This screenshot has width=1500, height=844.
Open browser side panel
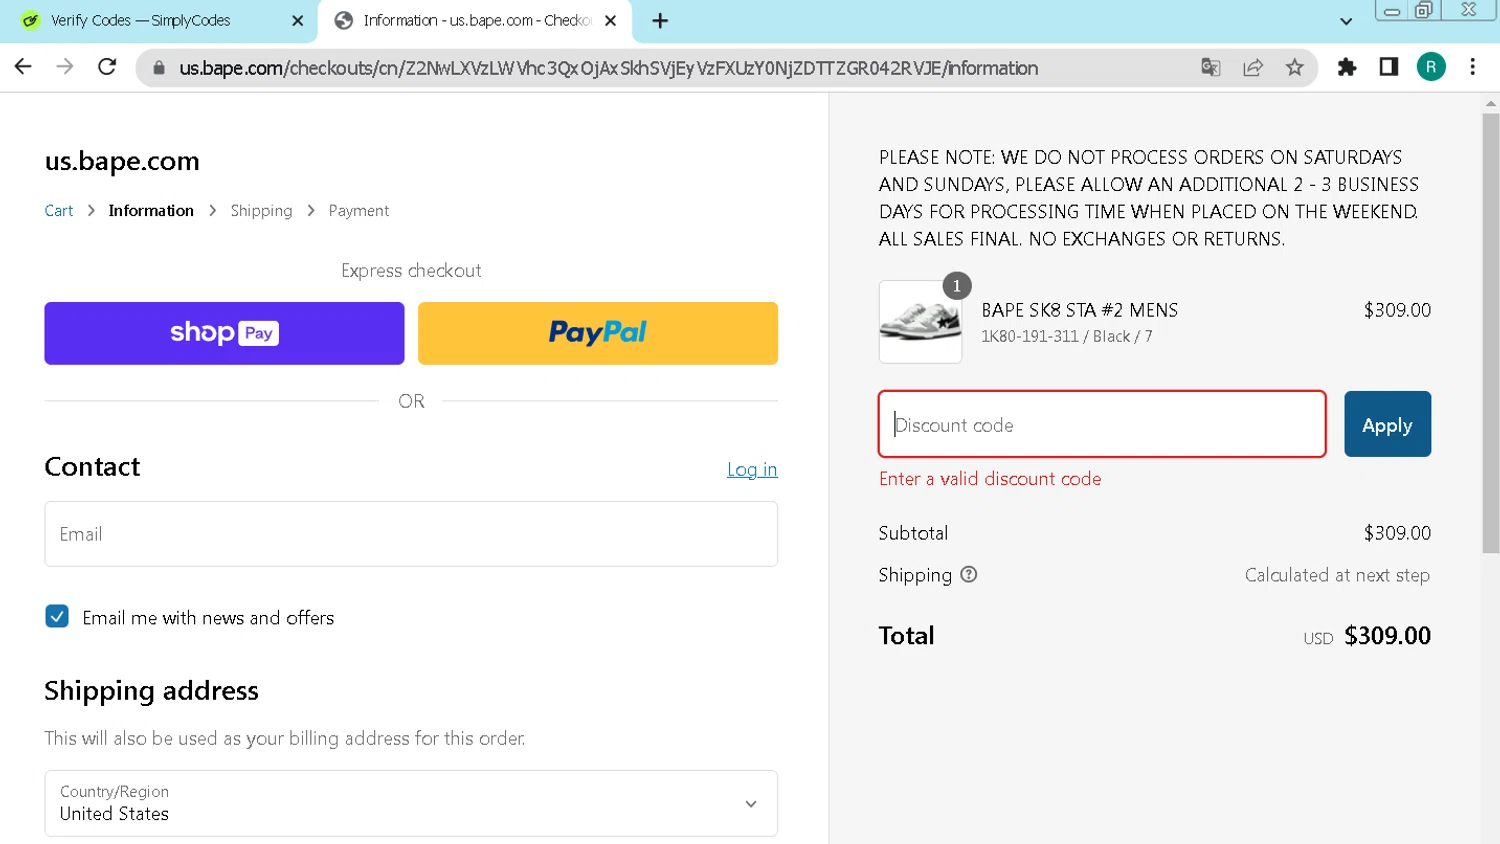pos(1389,67)
